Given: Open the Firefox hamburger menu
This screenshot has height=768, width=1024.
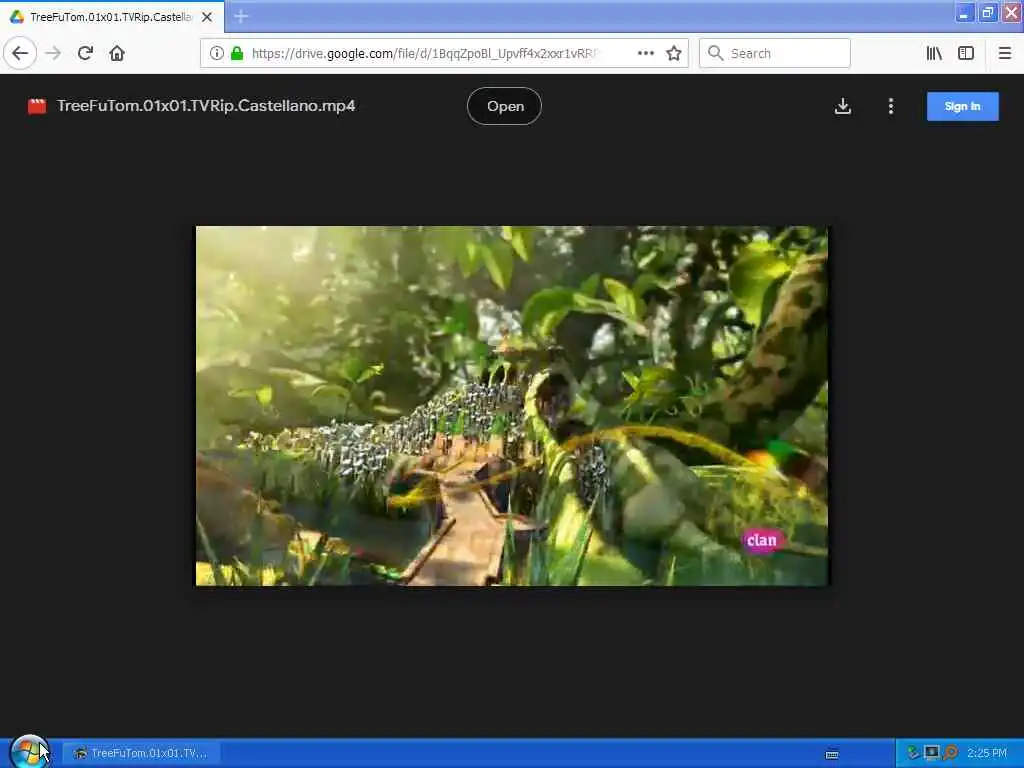Looking at the screenshot, I should click(1005, 54).
